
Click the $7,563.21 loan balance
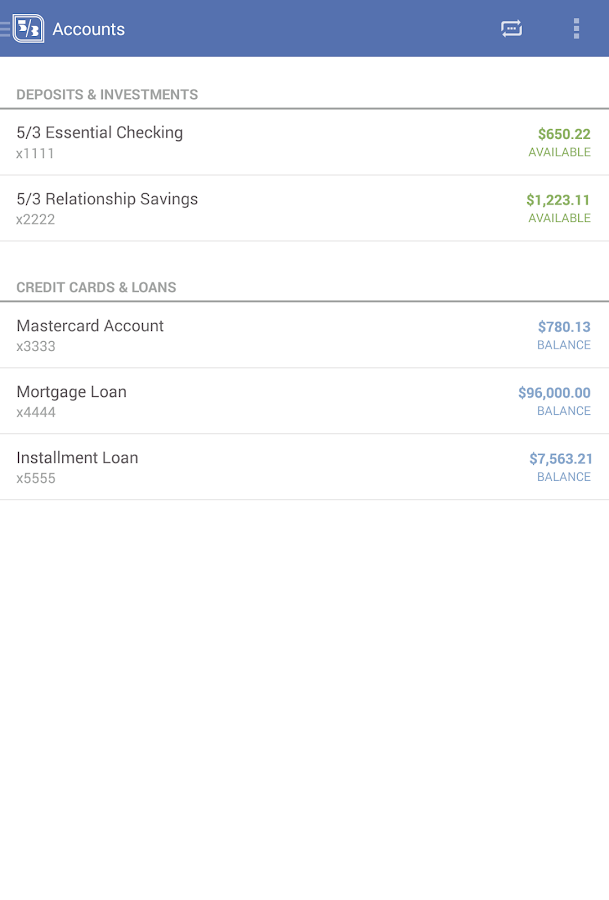[560, 459]
